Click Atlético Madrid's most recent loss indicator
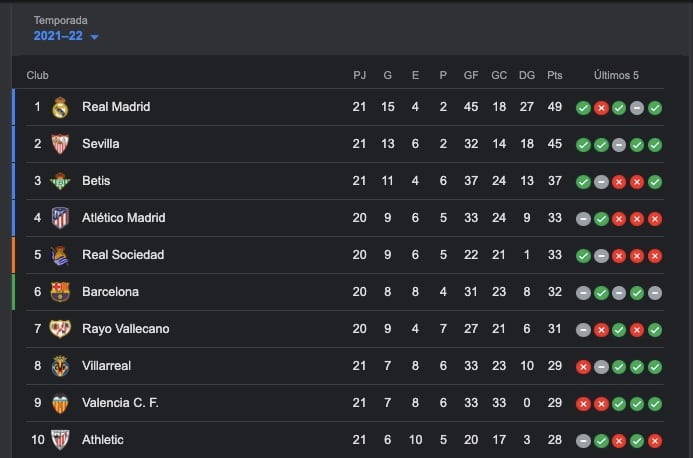This screenshot has width=693, height=458. pos(655,218)
